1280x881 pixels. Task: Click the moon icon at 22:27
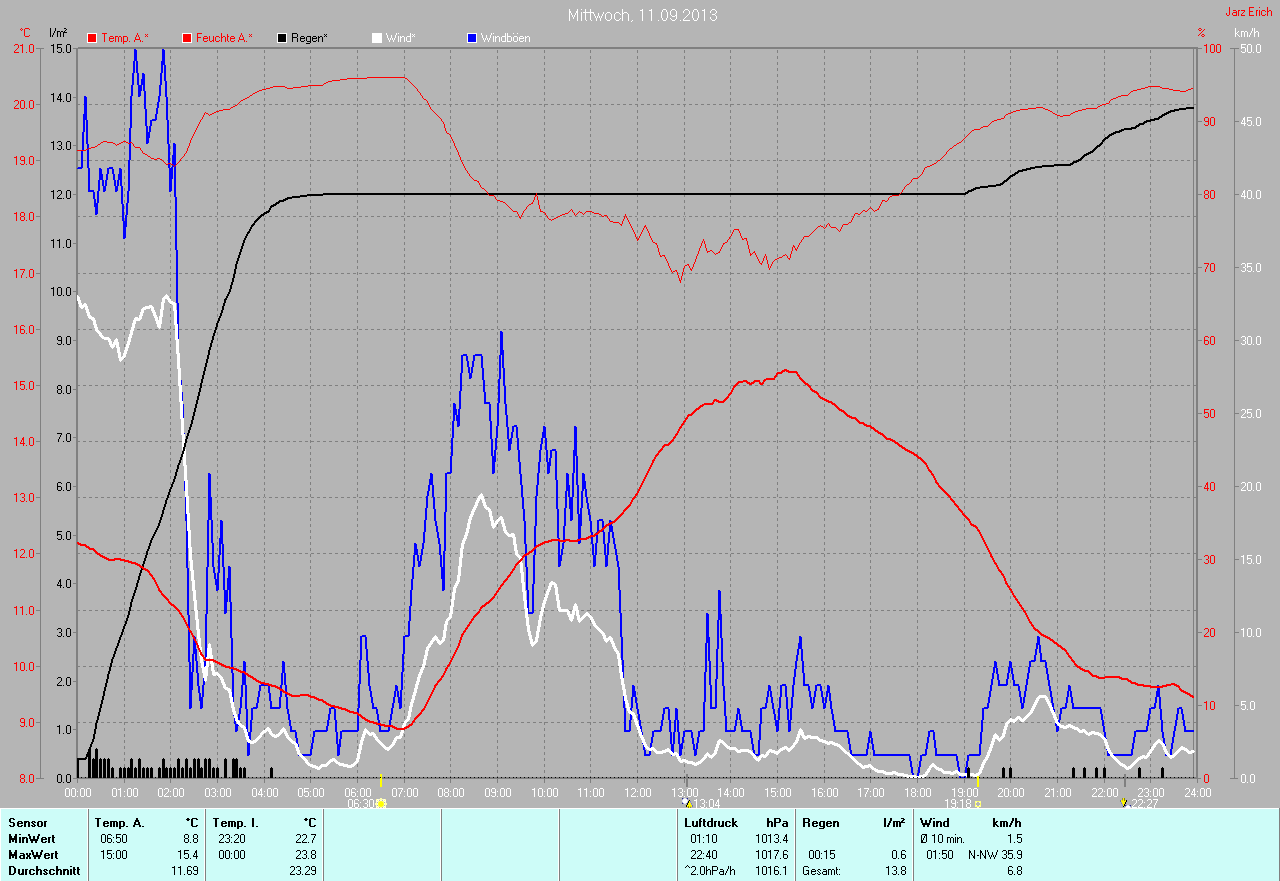pyautogui.click(x=1125, y=802)
